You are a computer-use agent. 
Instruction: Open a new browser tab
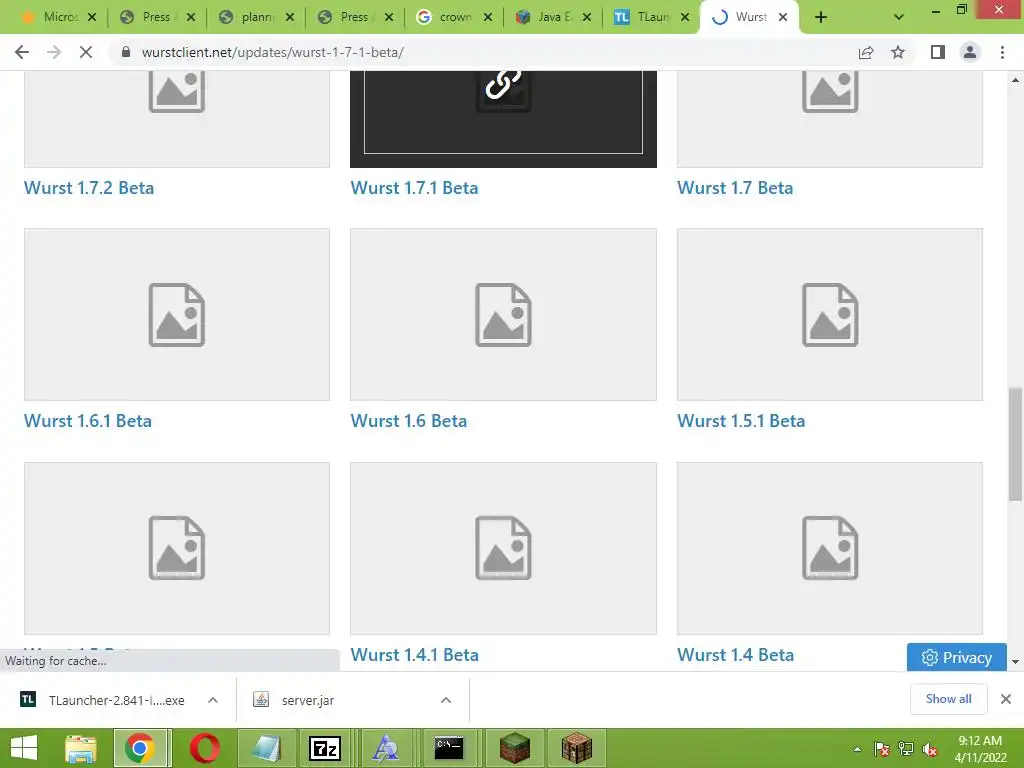tap(821, 18)
